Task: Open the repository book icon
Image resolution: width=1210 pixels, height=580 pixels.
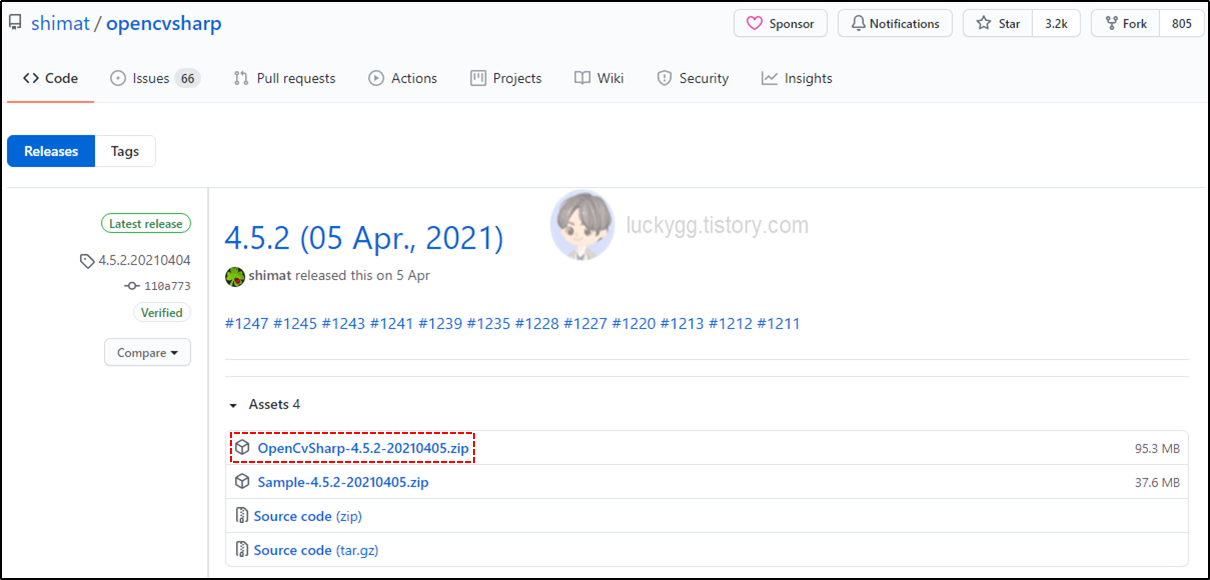Action: (x=15, y=21)
